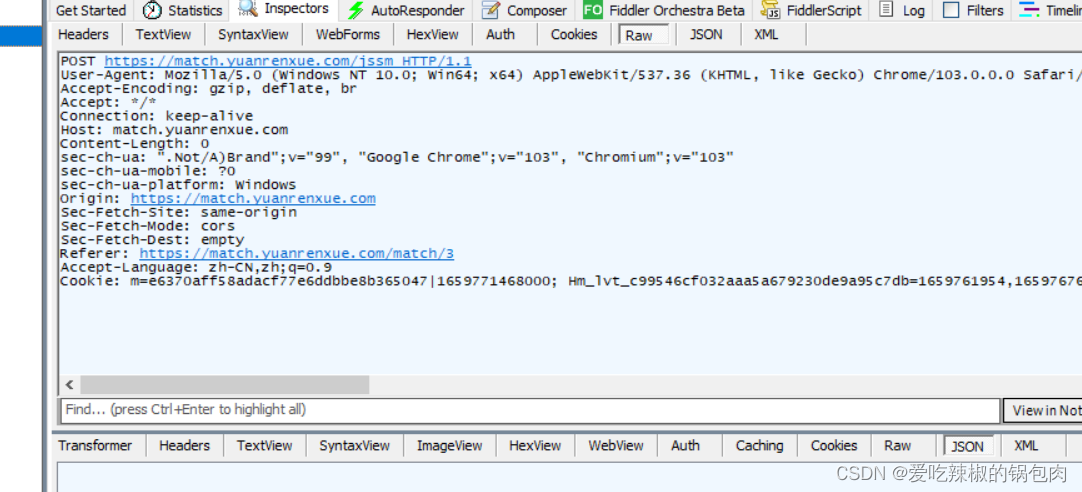Click the AutoResponder lightning icon
The height and width of the screenshot is (492, 1082).
tap(356, 10)
